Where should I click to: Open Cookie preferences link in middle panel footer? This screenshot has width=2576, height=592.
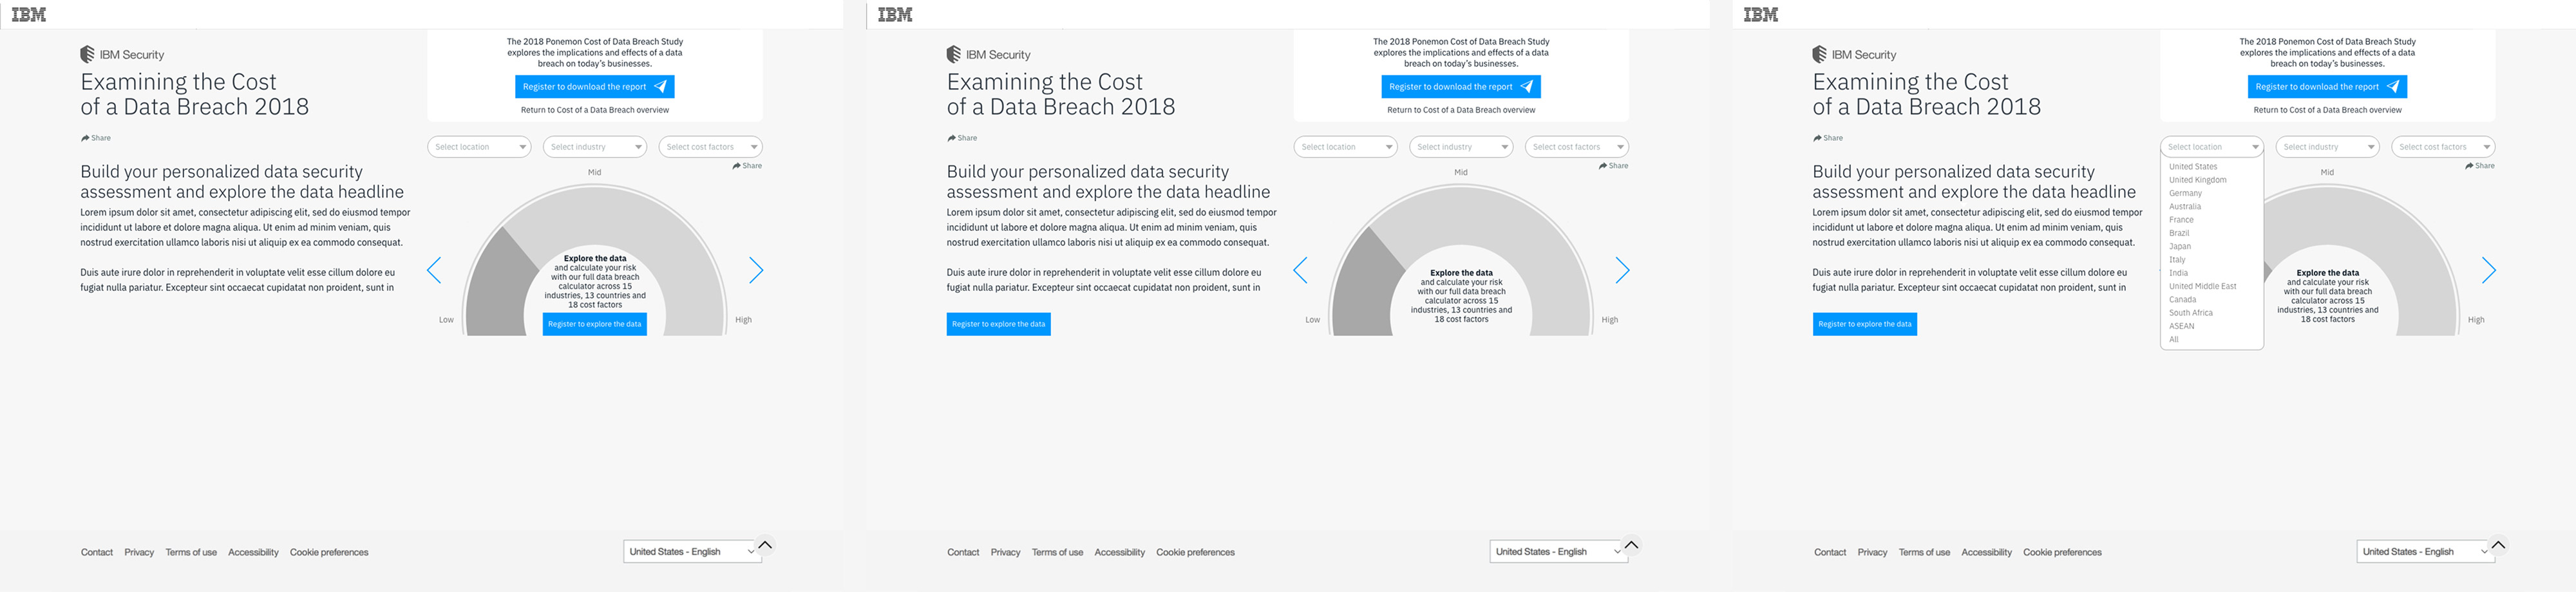coord(1195,552)
